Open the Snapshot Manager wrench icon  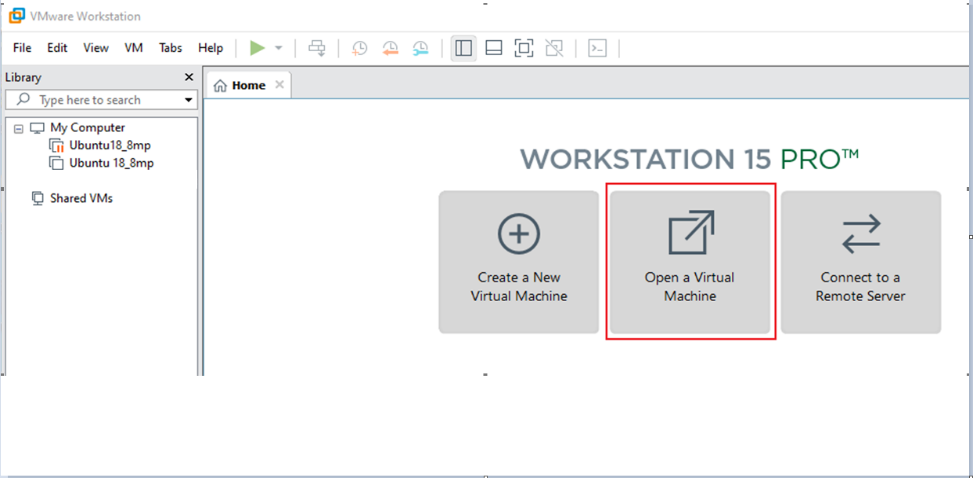[x=420, y=48]
